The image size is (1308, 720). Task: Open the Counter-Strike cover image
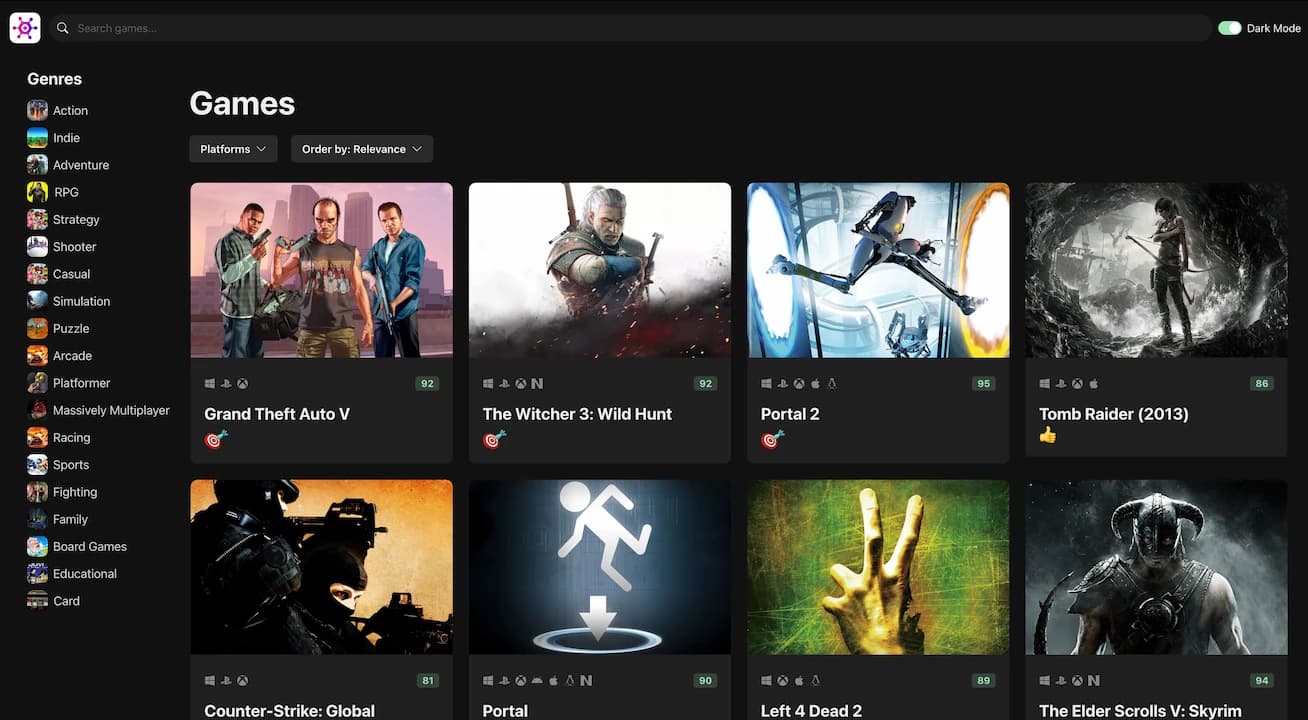(322, 567)
